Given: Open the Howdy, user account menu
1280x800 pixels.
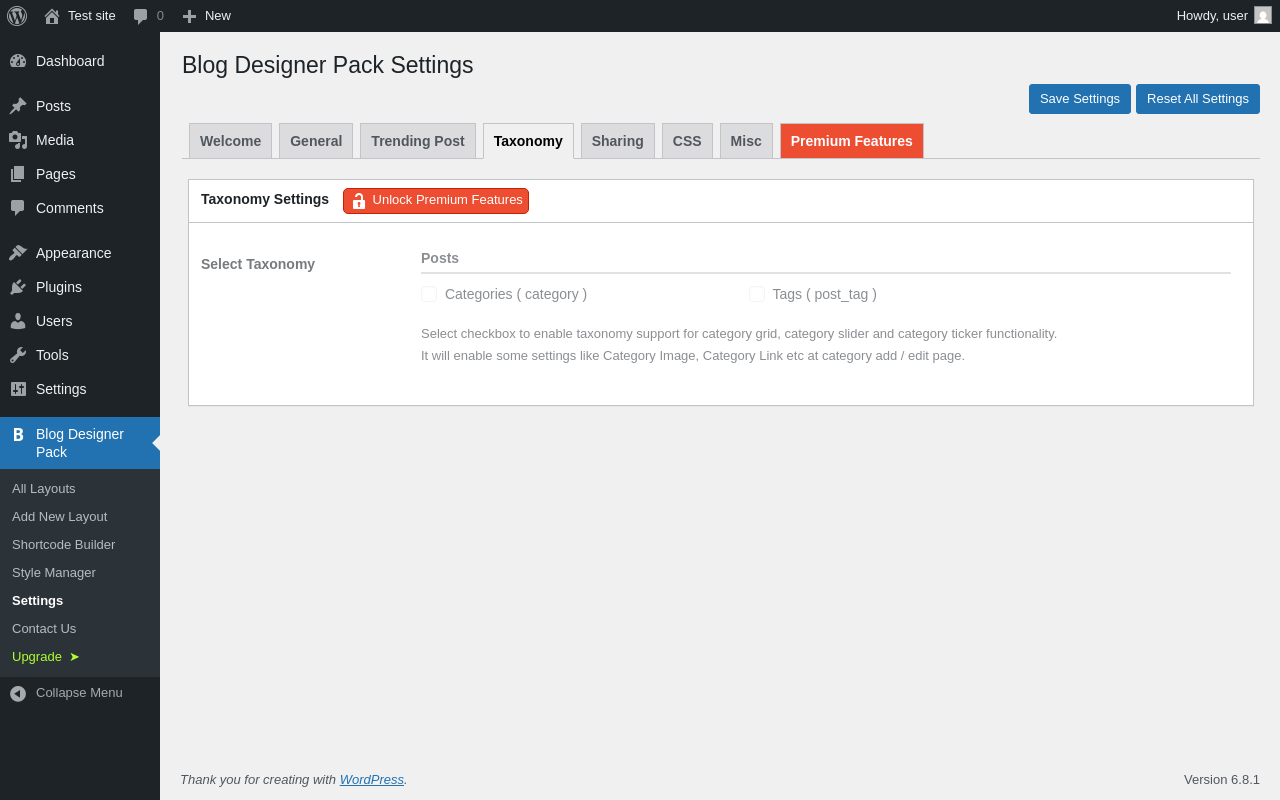Looking at the screenshot, I should coord(1224,16).
